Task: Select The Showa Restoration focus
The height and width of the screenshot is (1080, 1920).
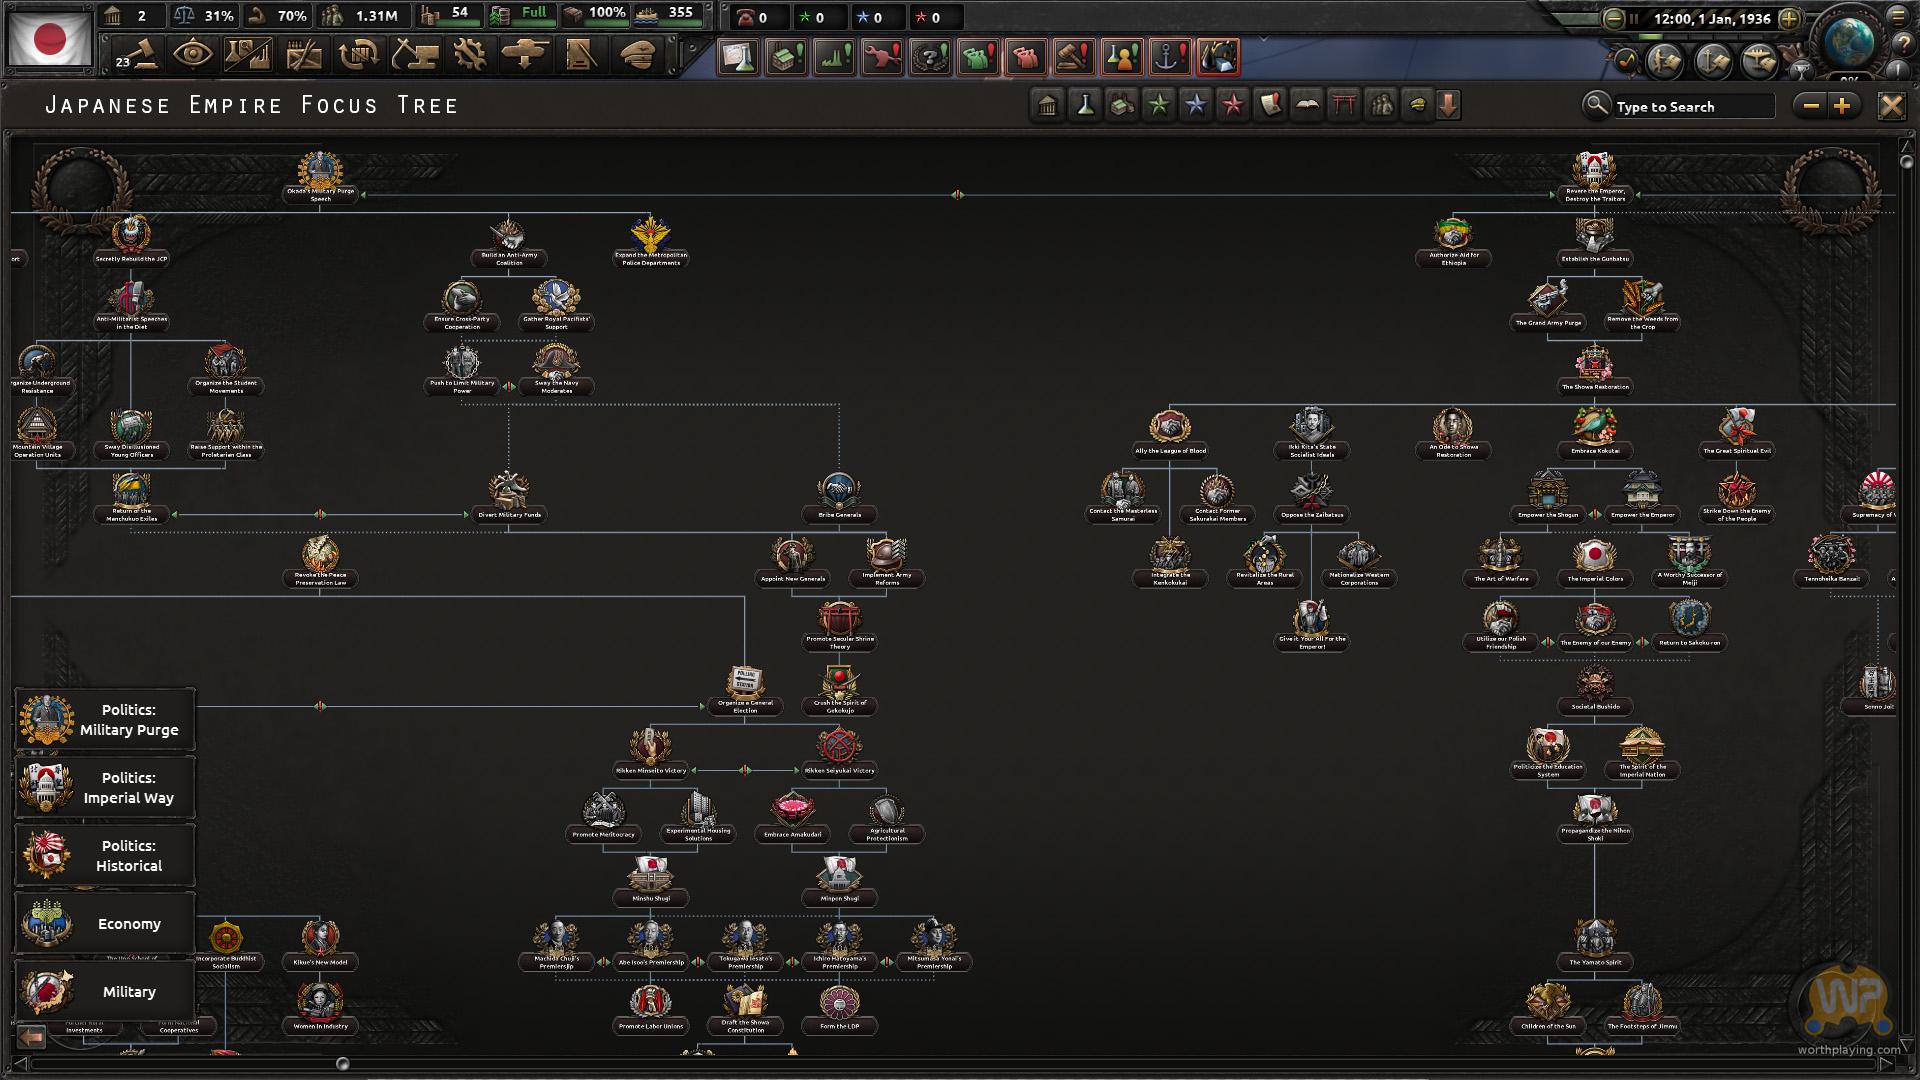Action: [1595, 366]
